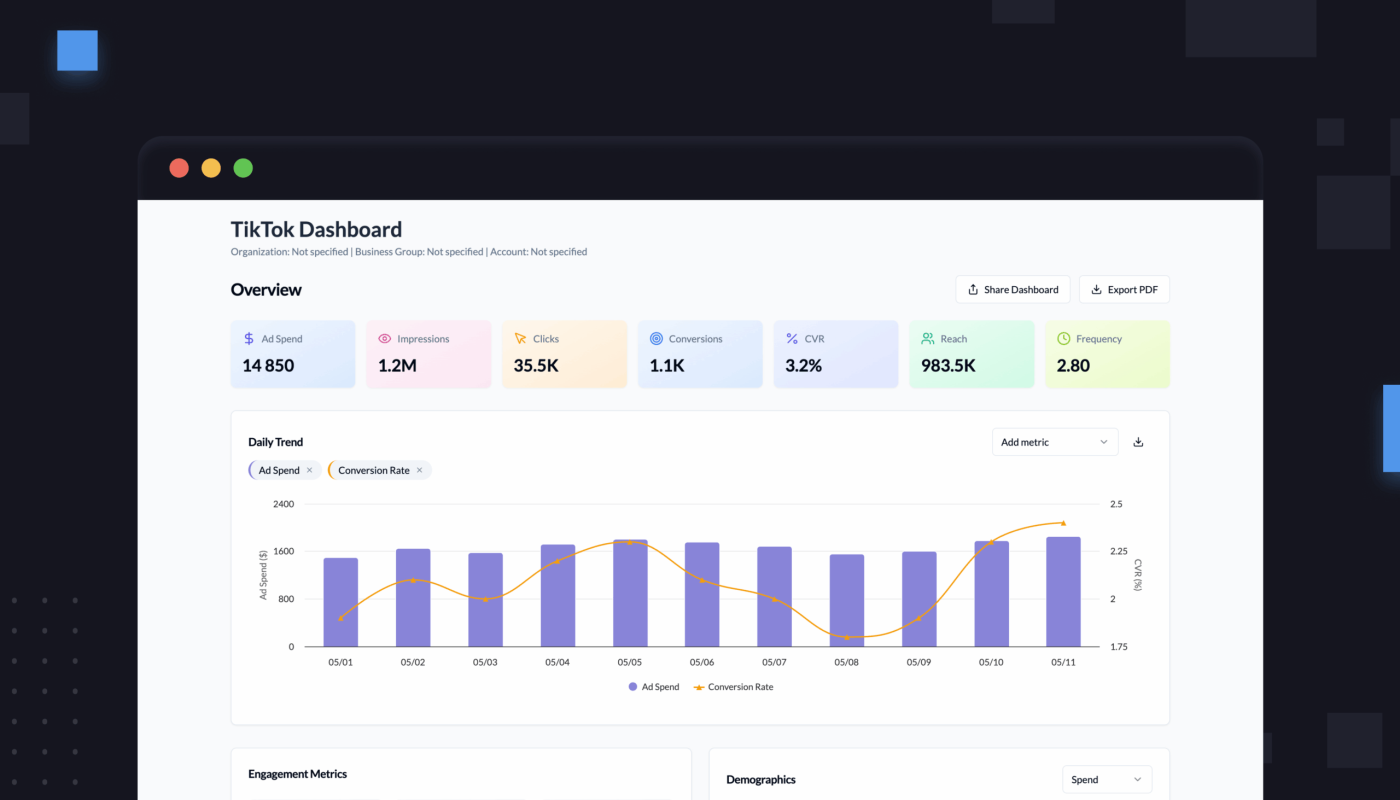Click the clock Frequency icon
Viewport: 1400px width, 800px height.
[1064, 339]
